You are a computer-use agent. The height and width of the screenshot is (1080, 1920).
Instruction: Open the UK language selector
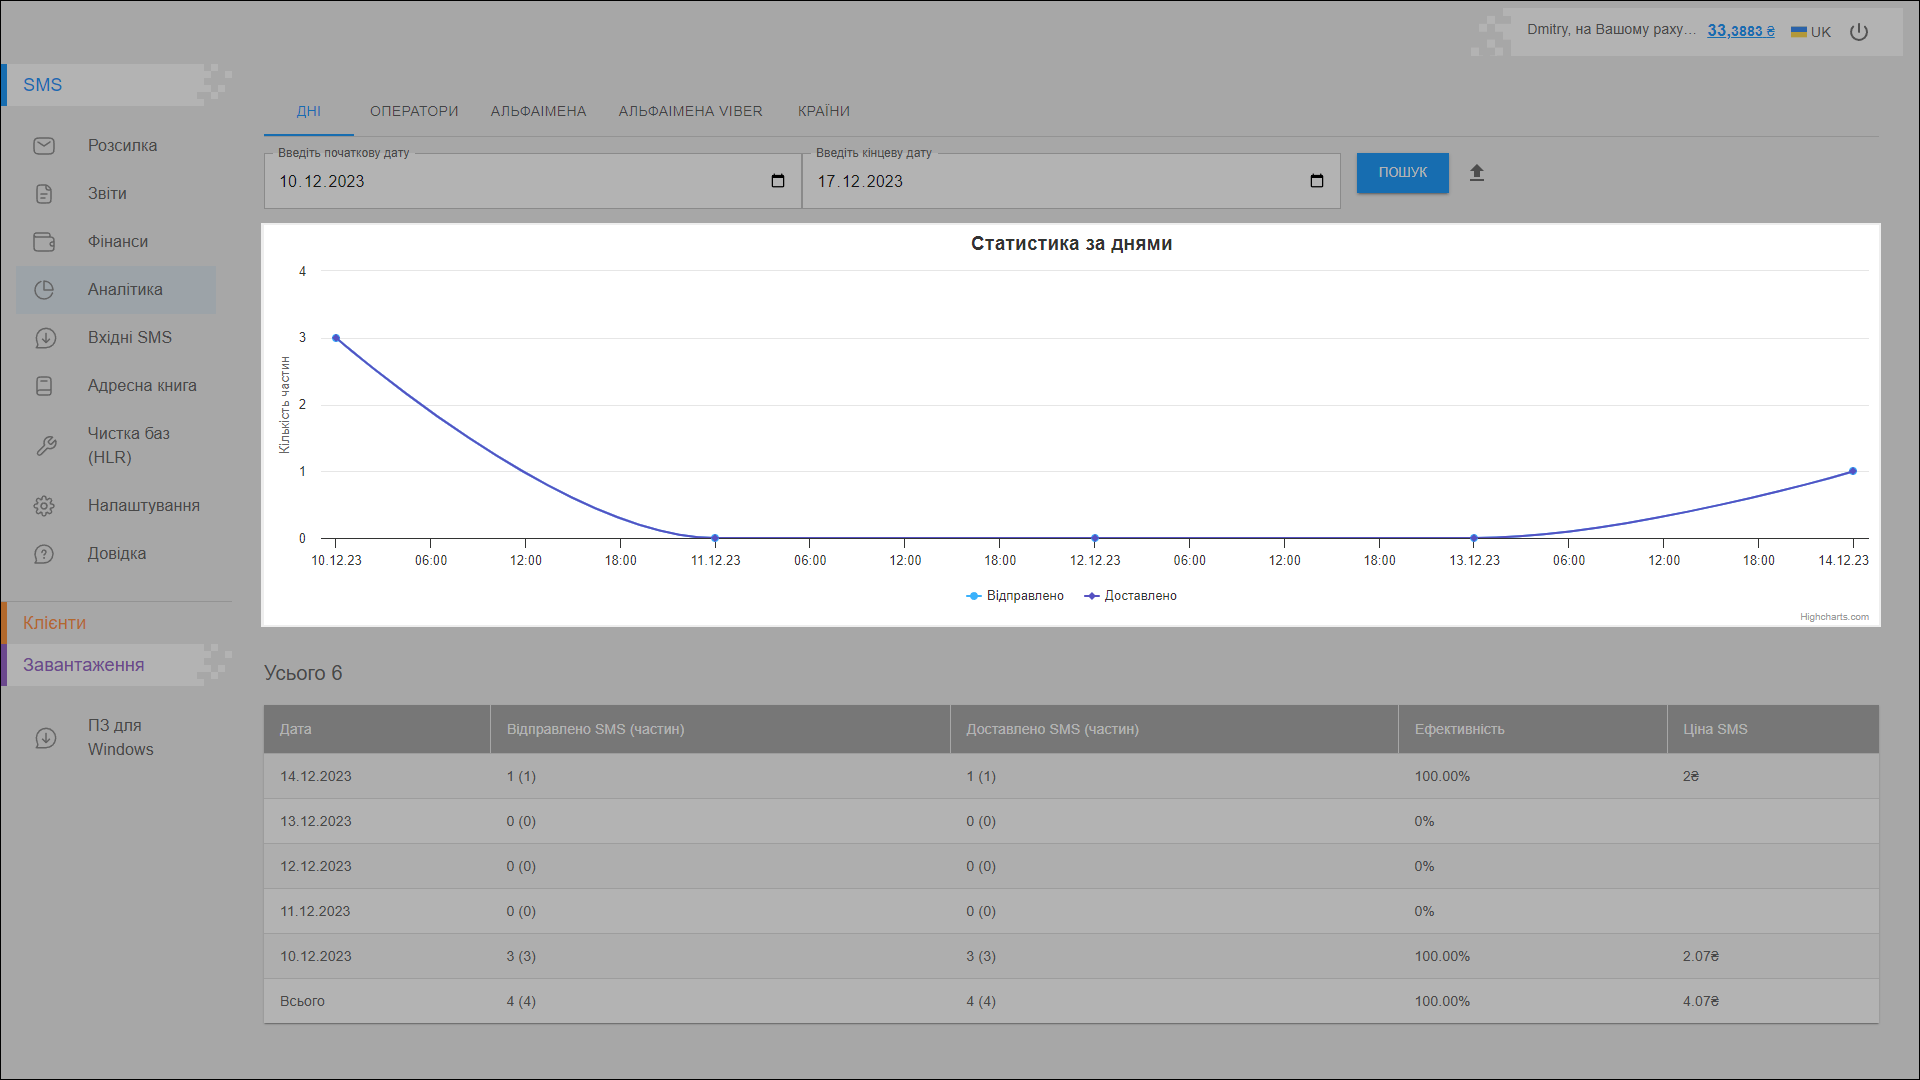click(1810, 32)
